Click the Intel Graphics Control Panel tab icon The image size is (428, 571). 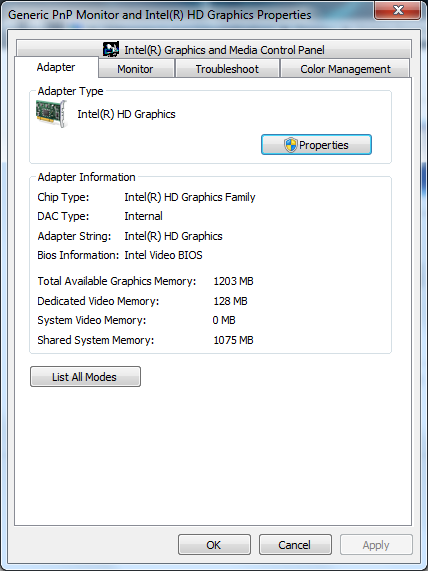[x=111, y=49]
